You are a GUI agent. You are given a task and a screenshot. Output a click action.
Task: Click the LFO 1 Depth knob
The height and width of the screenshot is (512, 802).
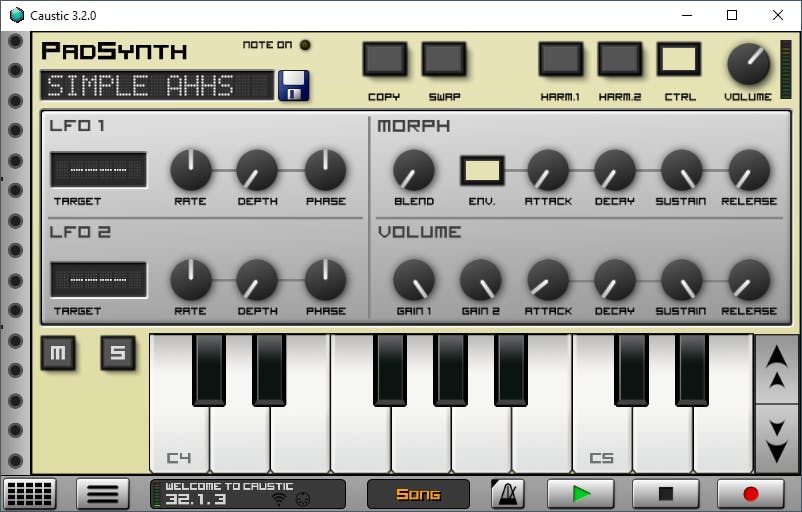[257, 170]
